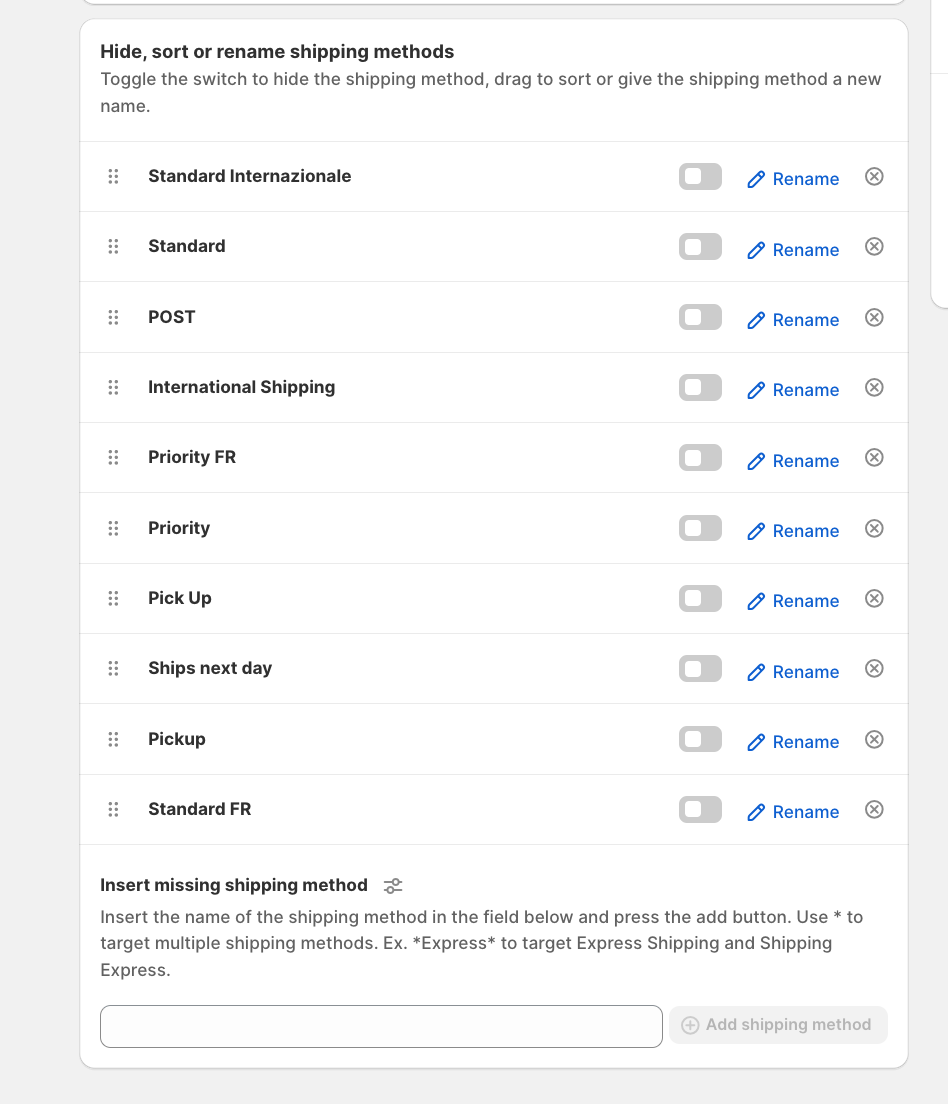
Task: Focus the missing shipping method name field
Action: pos(381,1026)
